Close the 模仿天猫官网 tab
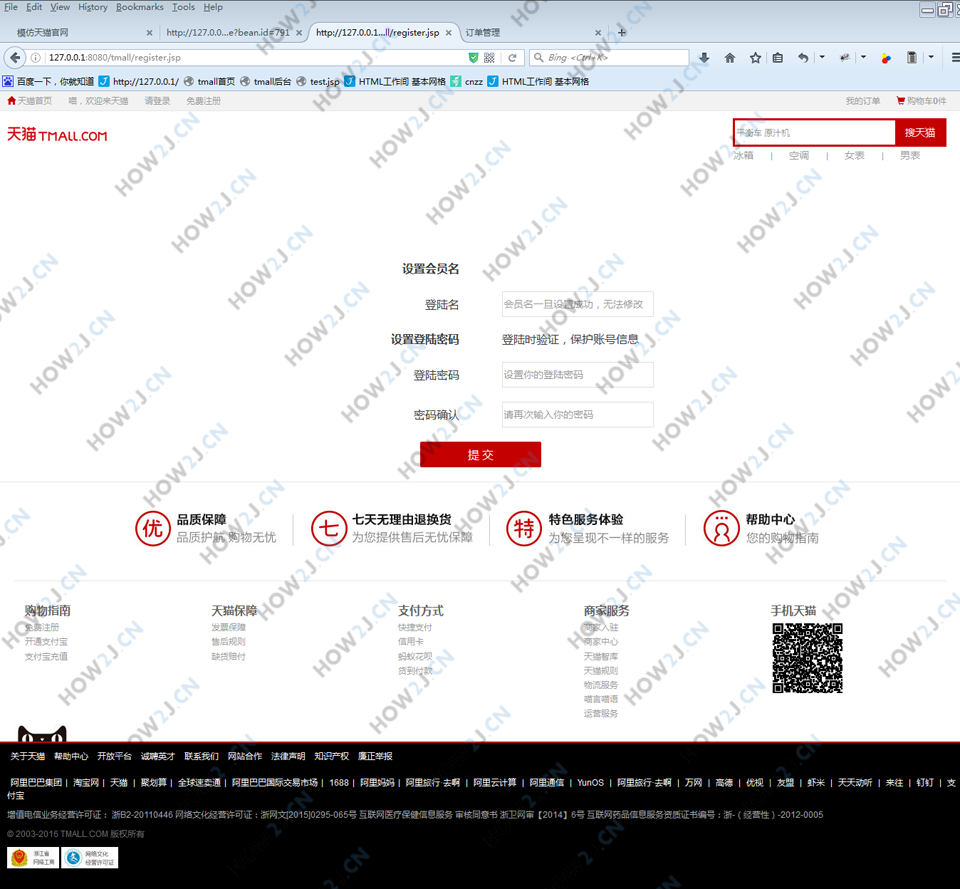The width and height of the screenshot is (960, 889). pyautogui.click(x=149, y=33)
